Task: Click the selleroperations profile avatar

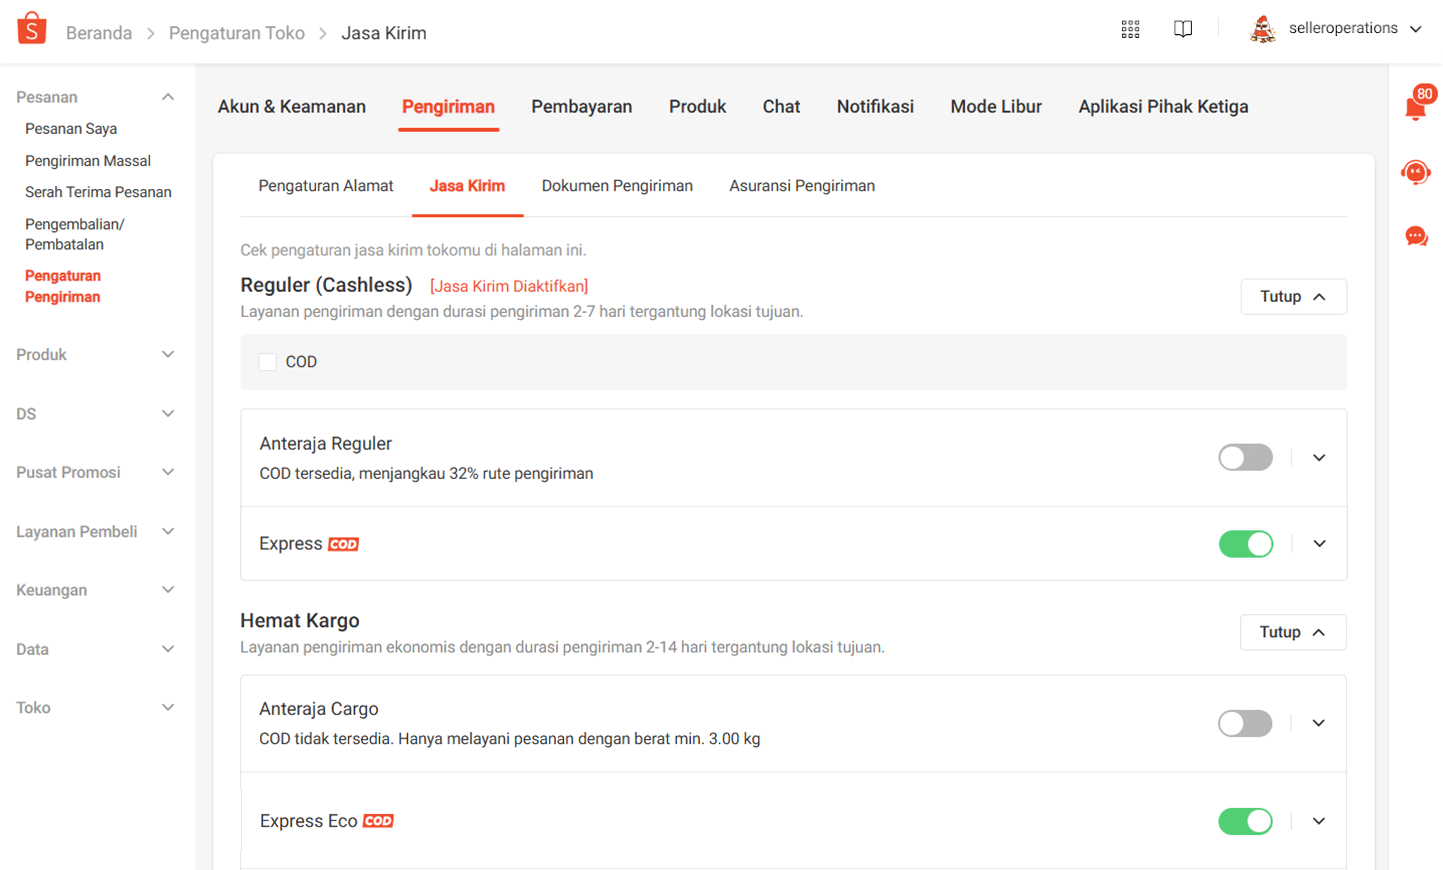Action: coord(1263,28)
